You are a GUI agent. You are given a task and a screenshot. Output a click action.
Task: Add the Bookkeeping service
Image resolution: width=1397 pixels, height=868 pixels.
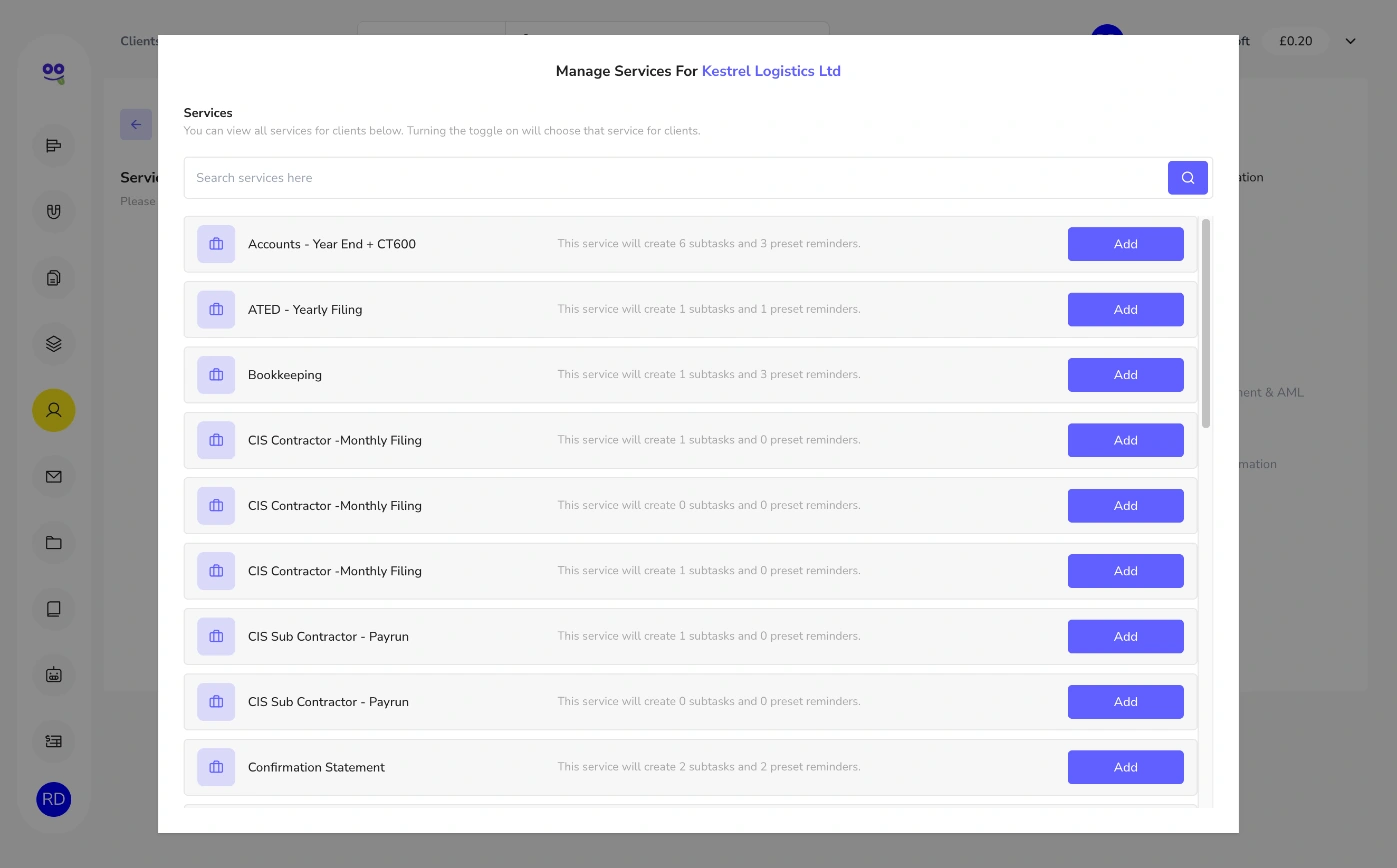pos(1125,375)
